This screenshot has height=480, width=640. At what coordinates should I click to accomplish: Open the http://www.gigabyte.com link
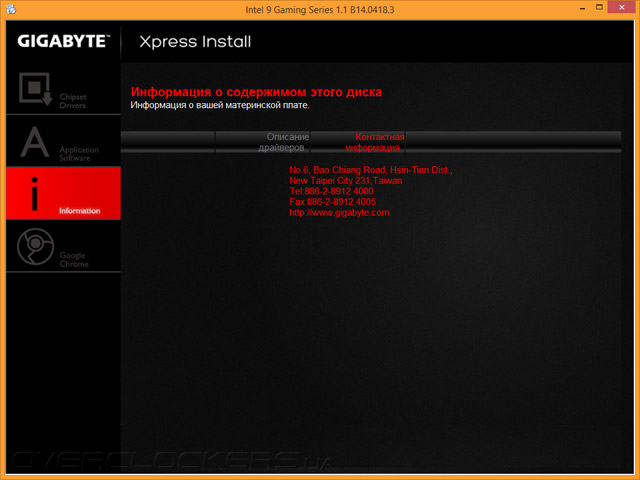[x=339, y=213]
